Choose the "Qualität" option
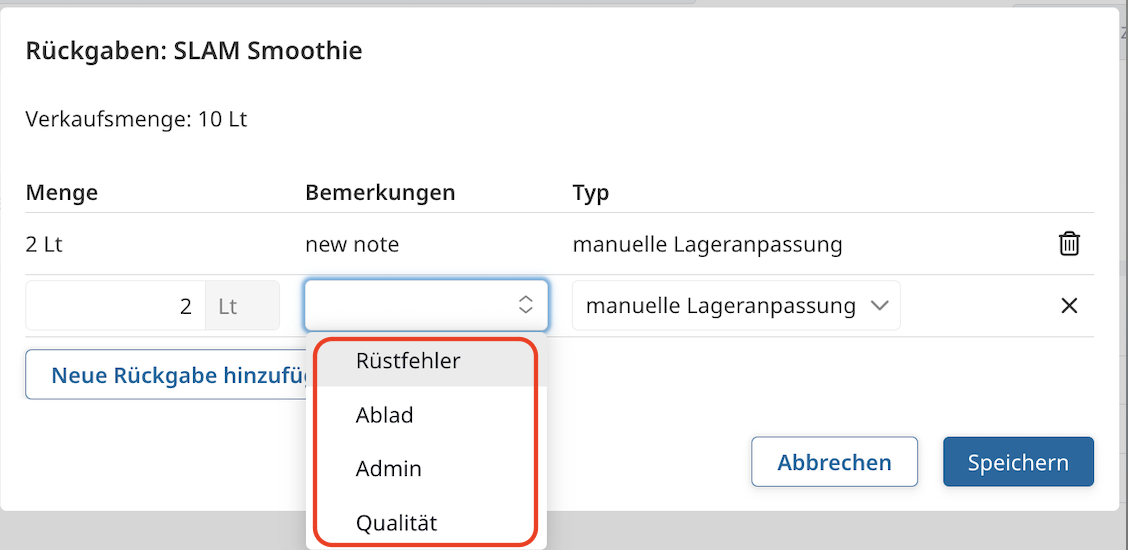This screenshot has width=1128, height=550. (x=396, y=523)
